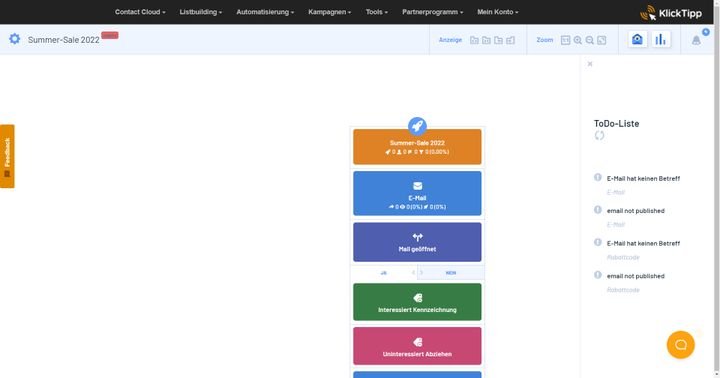The image size is (720, 378).
Task: Select third Anzeige view mode icon
Action: [498, 40]
